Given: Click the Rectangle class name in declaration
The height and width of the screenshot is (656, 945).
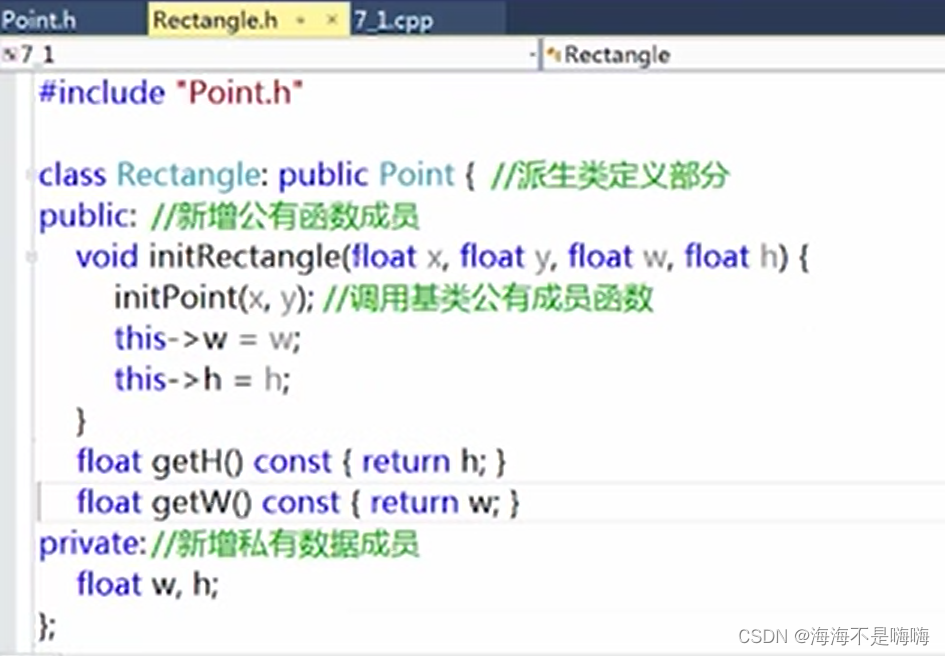Looking at the screenshot, I should coord(189,175).
